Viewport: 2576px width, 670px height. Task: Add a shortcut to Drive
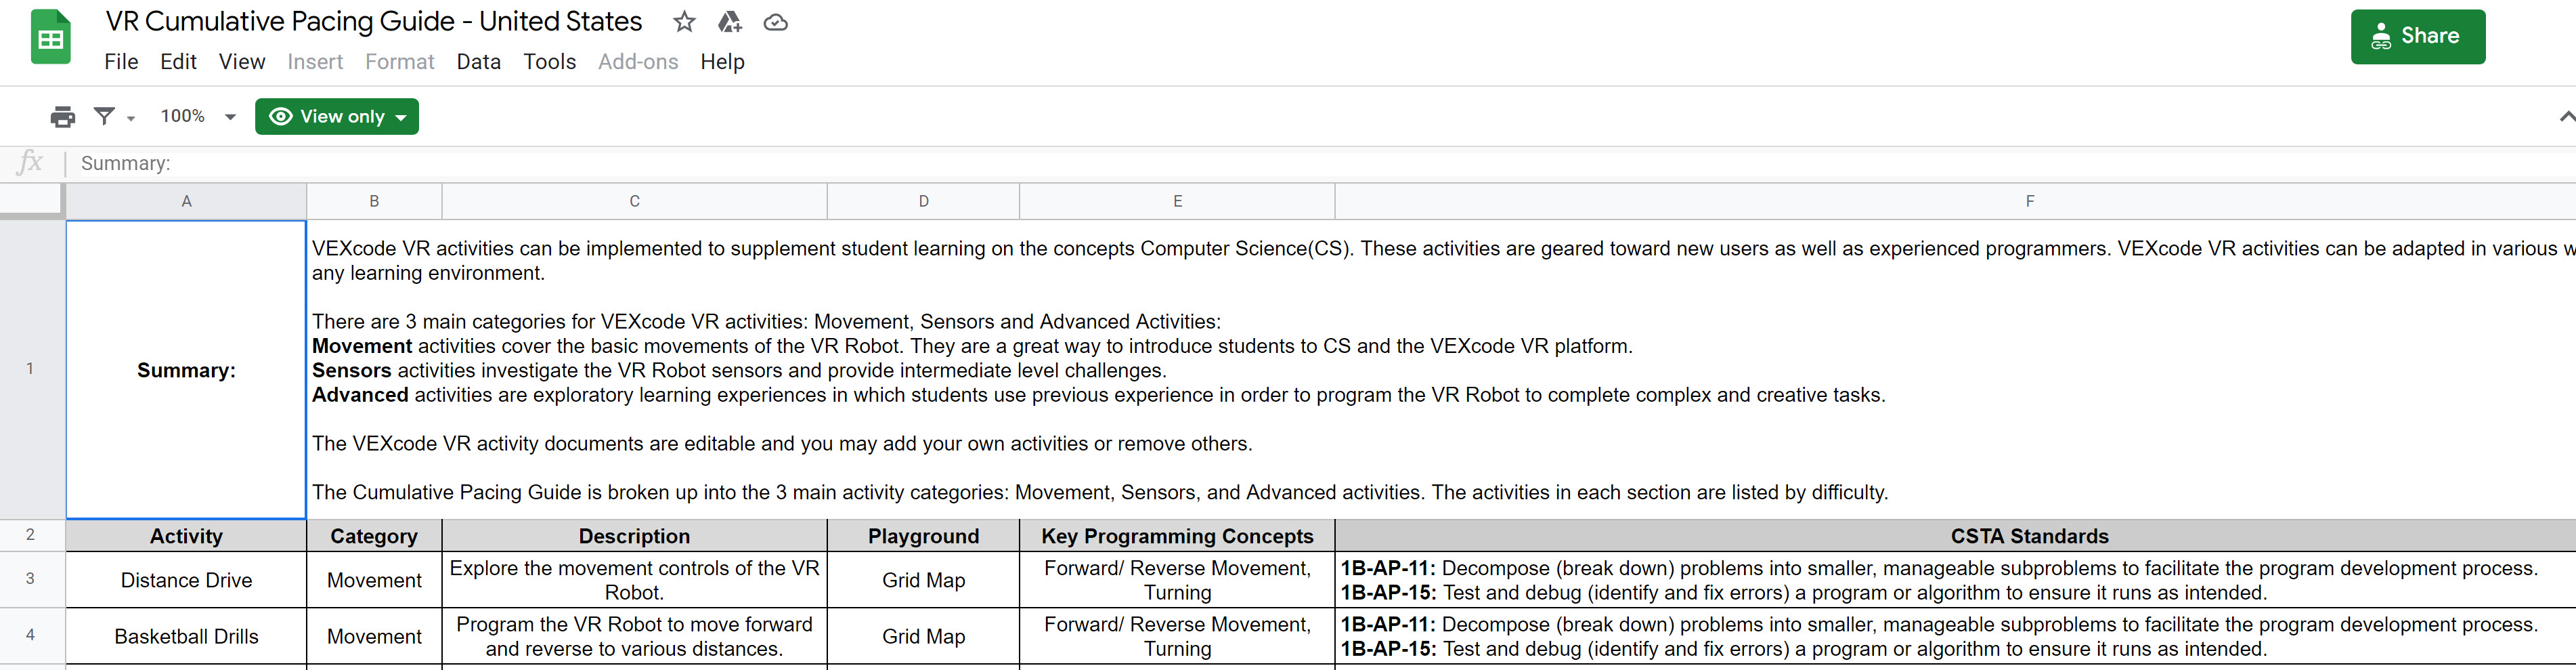pyautogui.click(x=730, y=21)
